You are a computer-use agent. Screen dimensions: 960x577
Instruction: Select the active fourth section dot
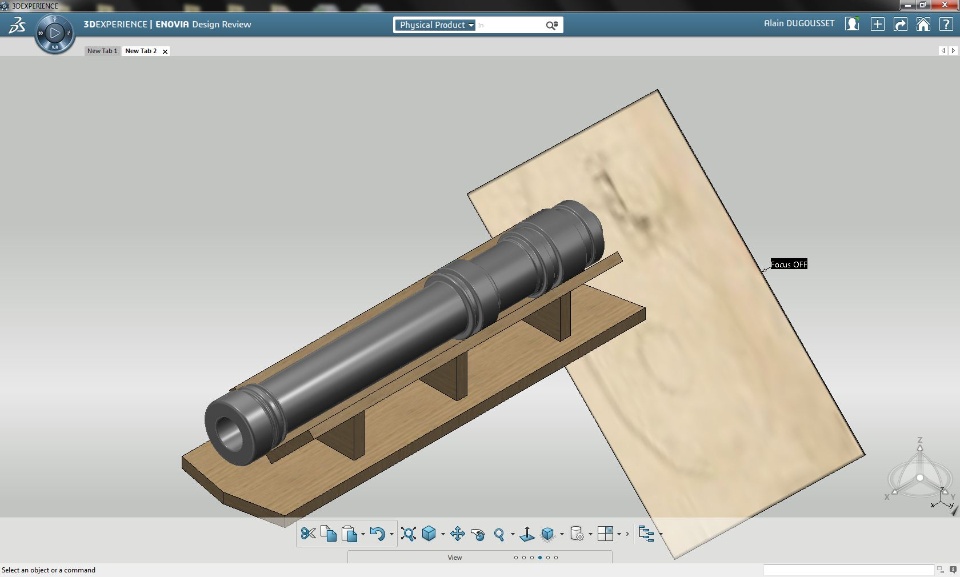[x=540, y=557]
